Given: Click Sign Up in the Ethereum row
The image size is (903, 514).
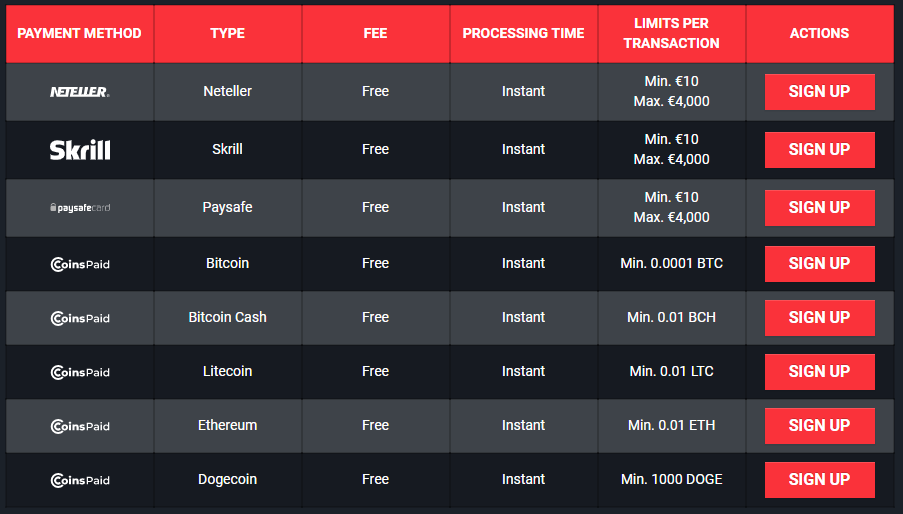Looking at the screenshot, I should tap(819, 426).
